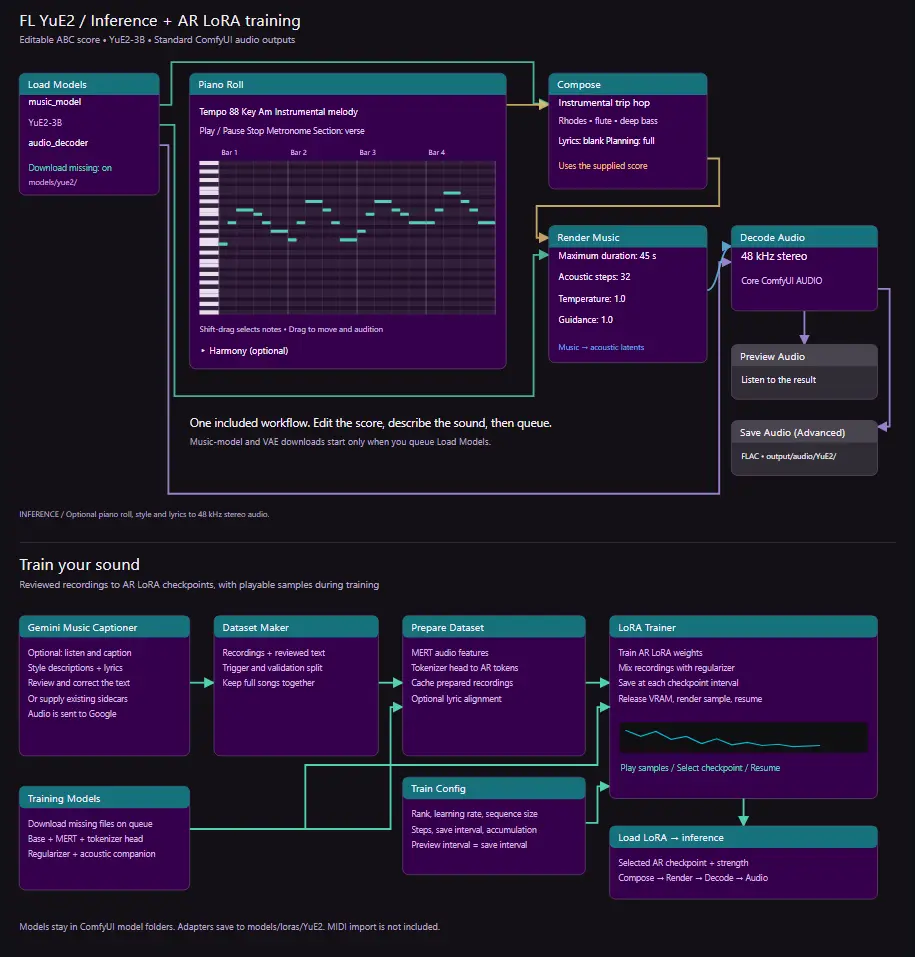
Task: Select the Prepare Dataset node title
Action: (x=447, y=627)
